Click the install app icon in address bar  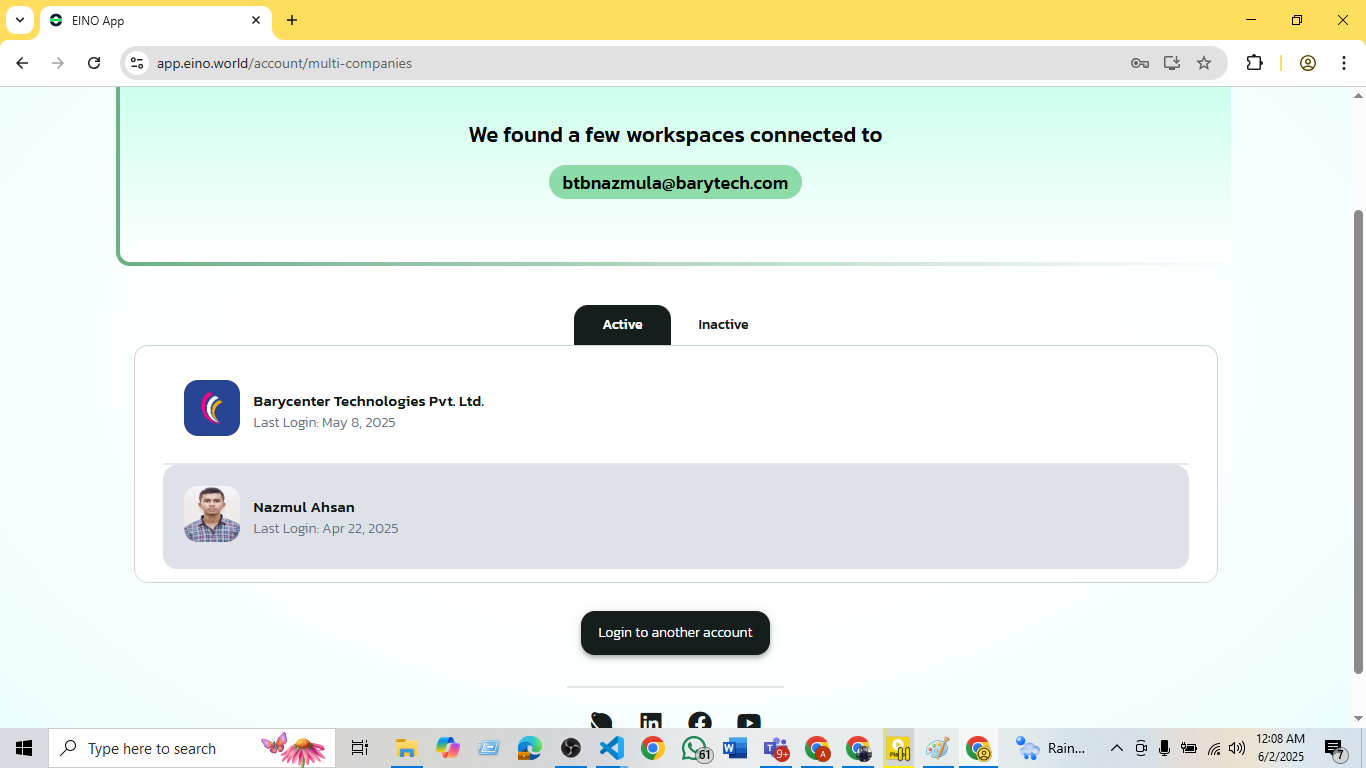(x=1172, y=63)
